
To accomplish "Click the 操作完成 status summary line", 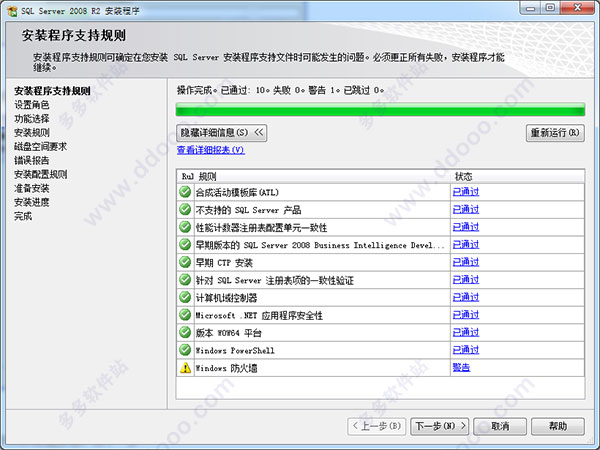I will [x=280, y=90].
